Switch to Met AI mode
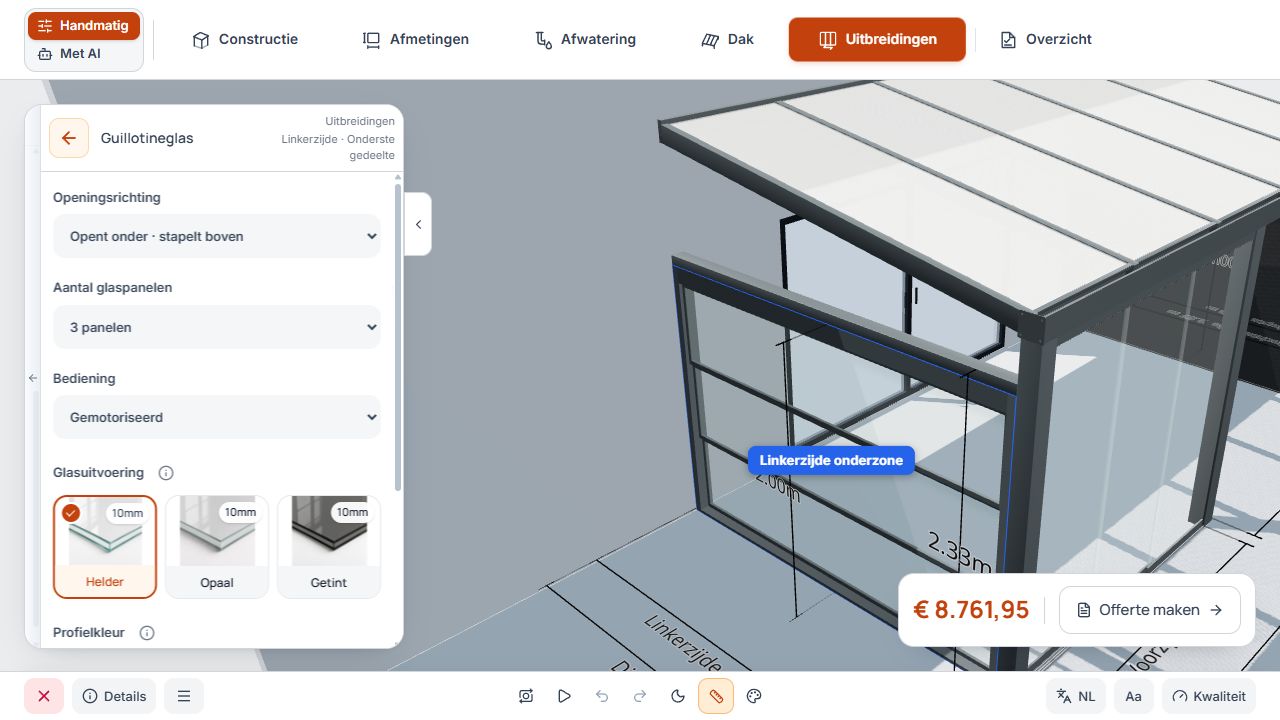The width and height of the screenshot is (1280, 720). (84, 54)
